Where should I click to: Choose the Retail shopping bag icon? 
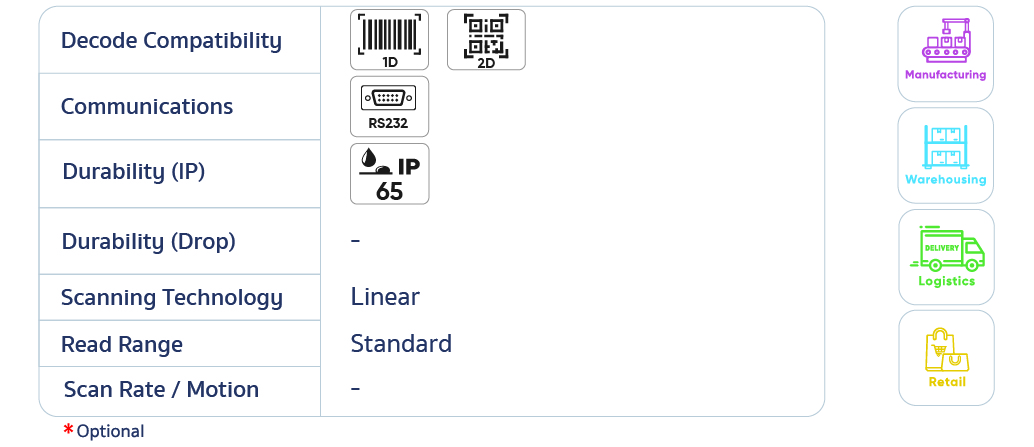pyautogui.click(x=946, y=357)
